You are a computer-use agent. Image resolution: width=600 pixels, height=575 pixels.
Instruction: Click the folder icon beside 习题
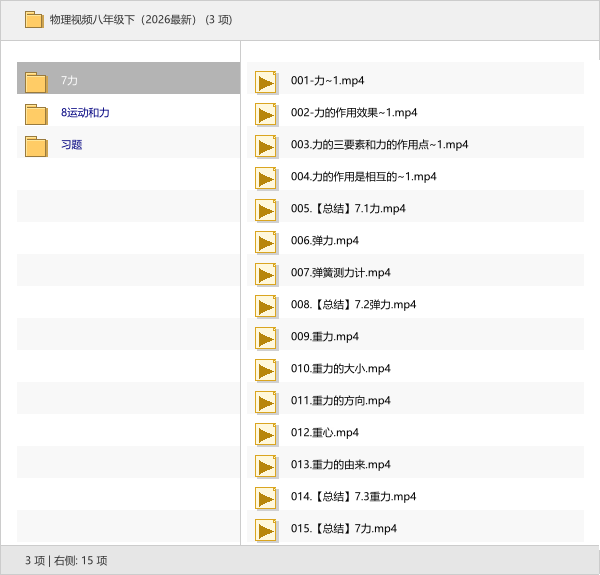tap(36, 145)
